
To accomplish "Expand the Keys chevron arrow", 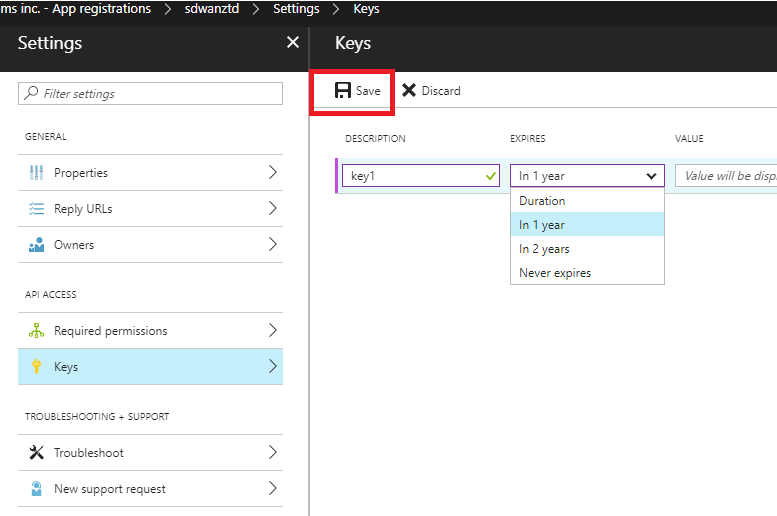I will 273,366.
